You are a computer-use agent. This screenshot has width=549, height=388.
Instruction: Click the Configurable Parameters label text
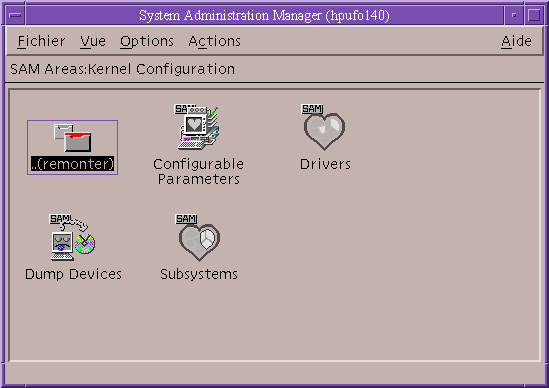click(x=199, y=171)
